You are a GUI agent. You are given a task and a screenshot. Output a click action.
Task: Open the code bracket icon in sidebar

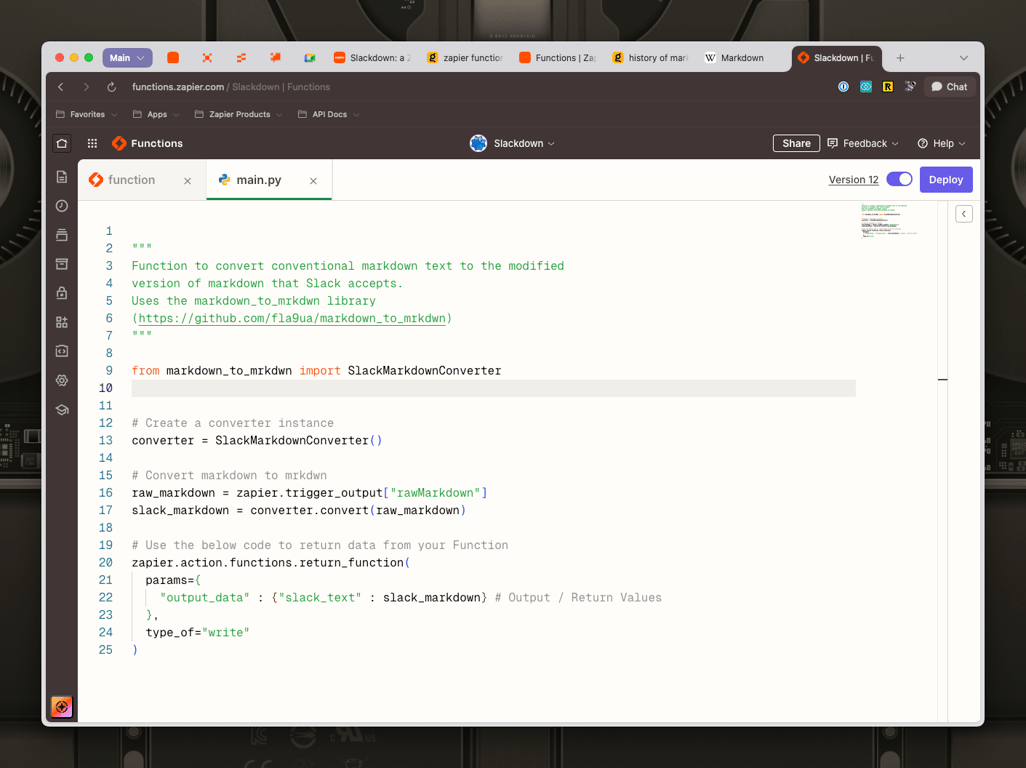[62, 352]
